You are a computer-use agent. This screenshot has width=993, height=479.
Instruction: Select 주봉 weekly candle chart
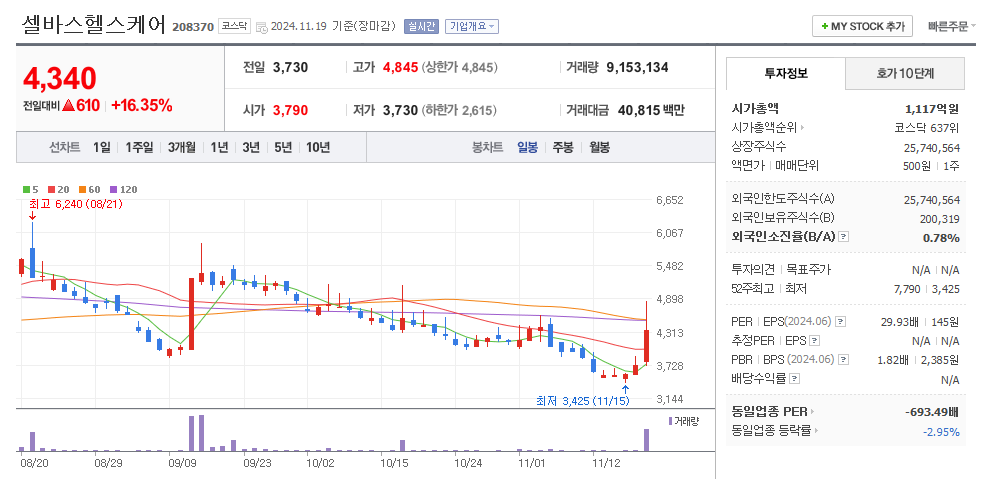563,148
